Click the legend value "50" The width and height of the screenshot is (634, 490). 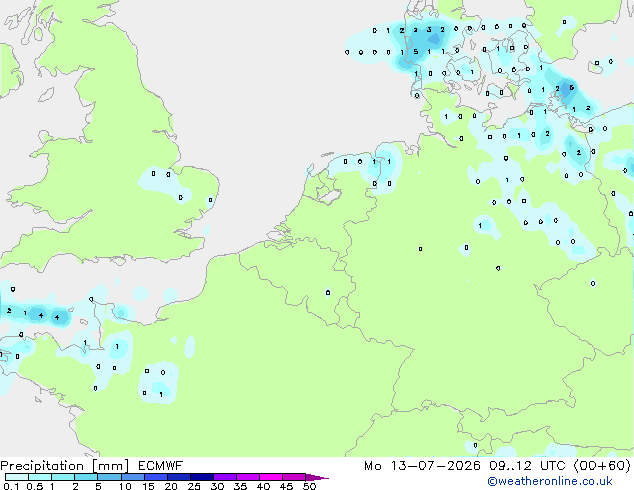309,486
